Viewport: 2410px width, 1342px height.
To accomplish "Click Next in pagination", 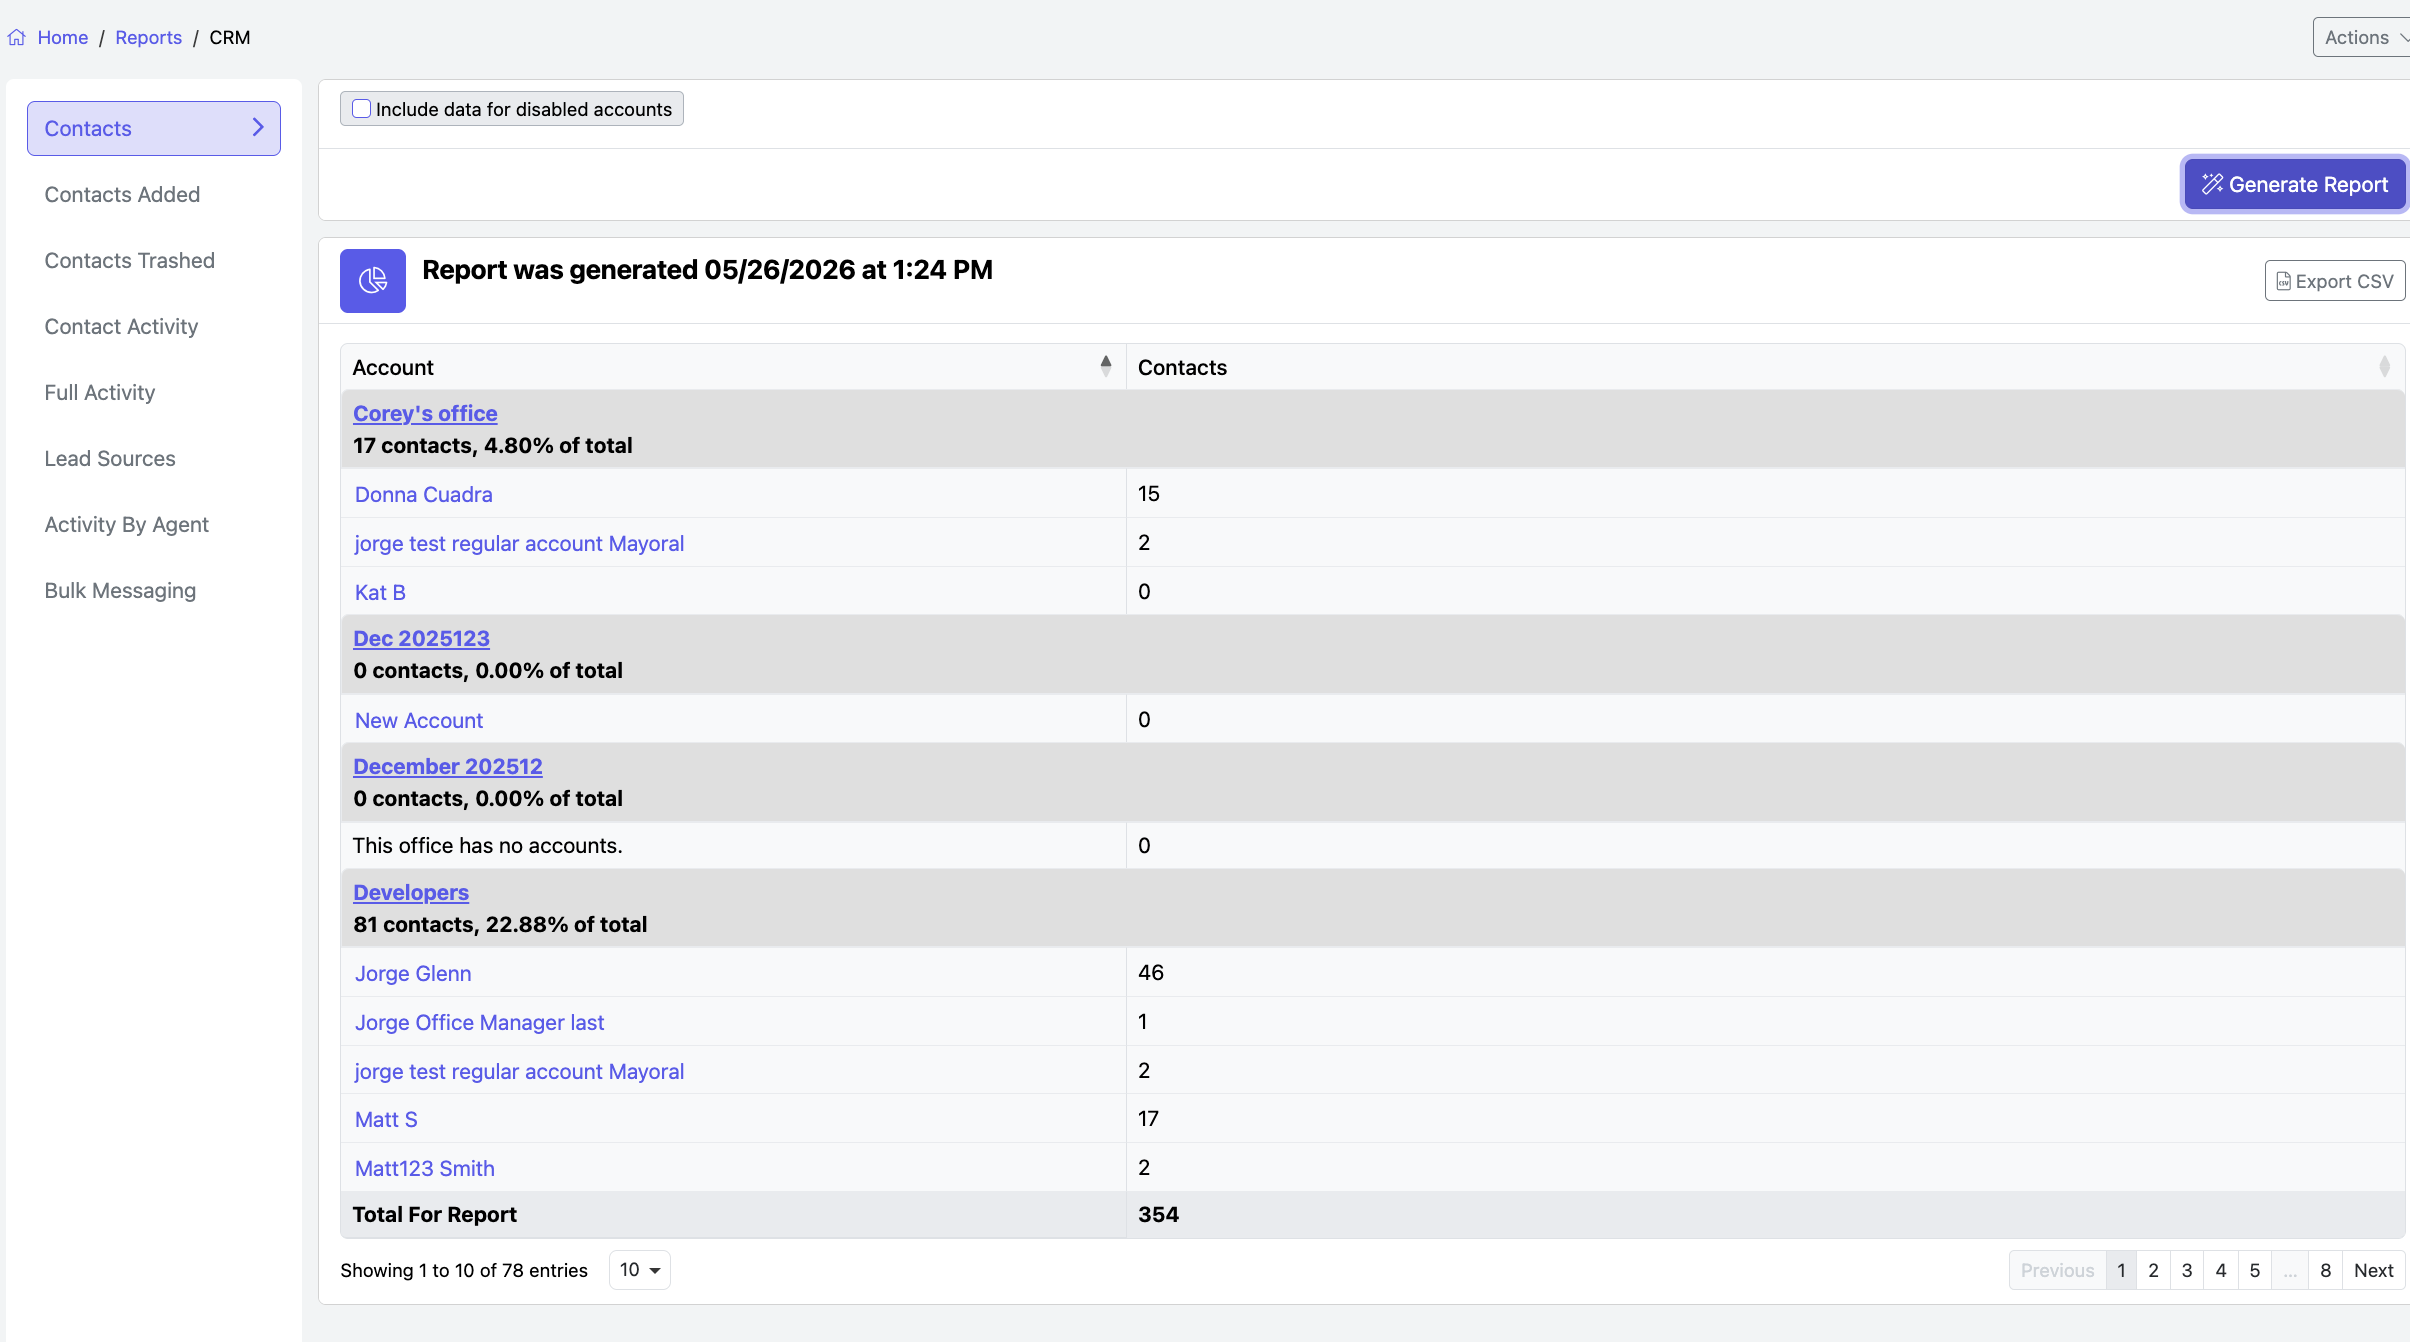I will tap(2373, 1270).
